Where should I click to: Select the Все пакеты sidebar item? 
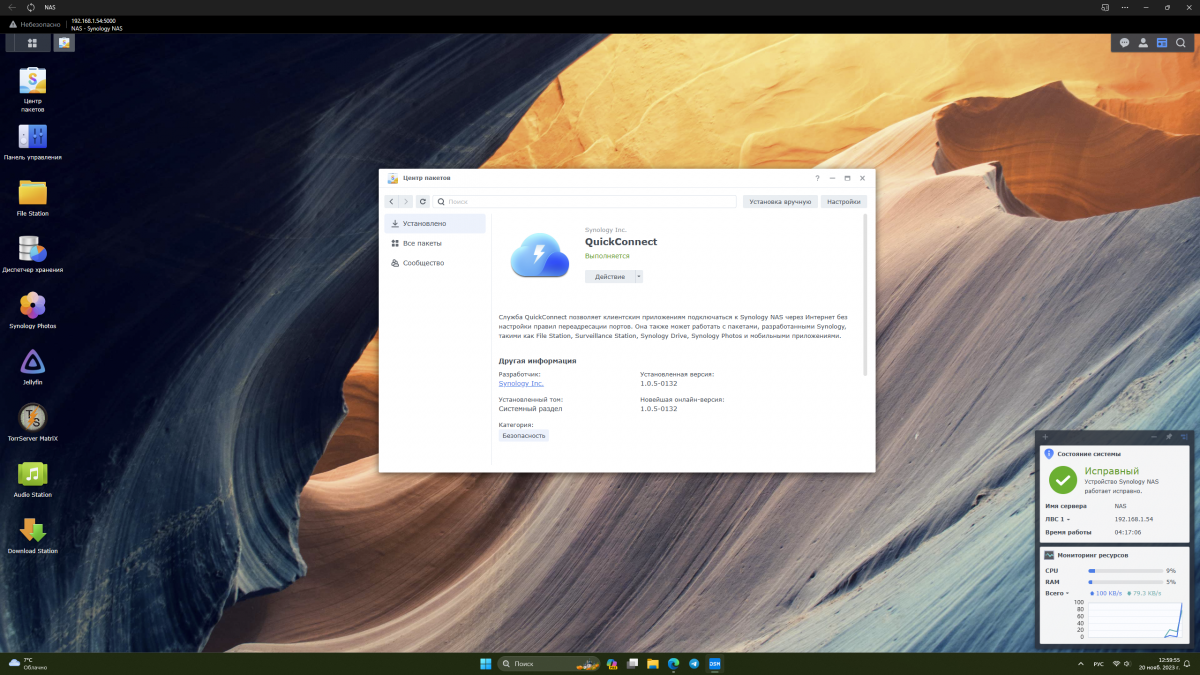pos(435,243)
